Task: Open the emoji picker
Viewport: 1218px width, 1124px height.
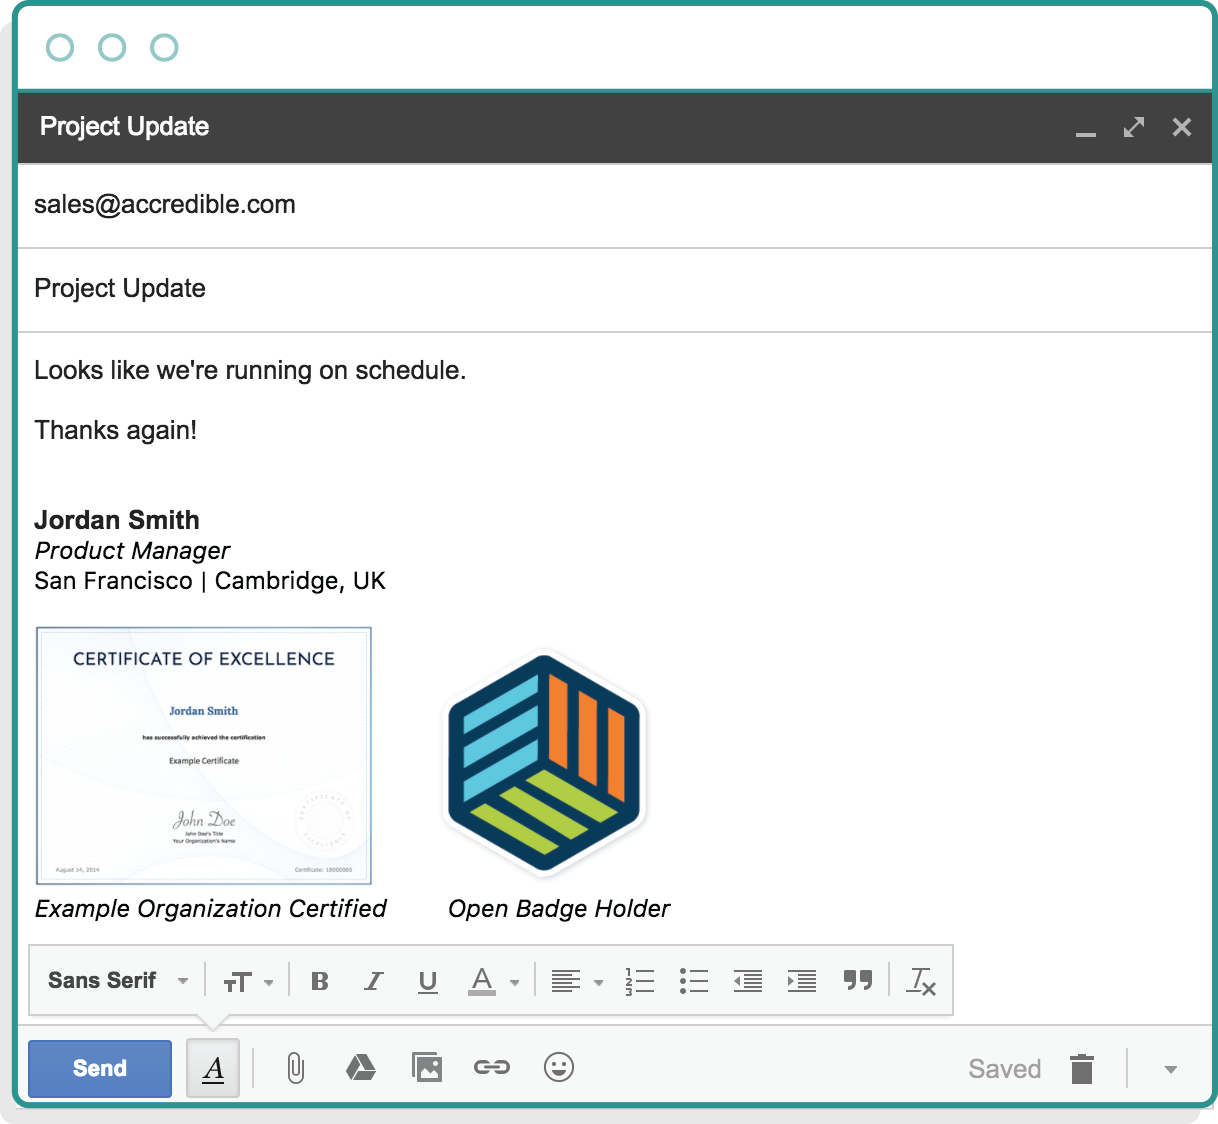Action: point(559,1068)
